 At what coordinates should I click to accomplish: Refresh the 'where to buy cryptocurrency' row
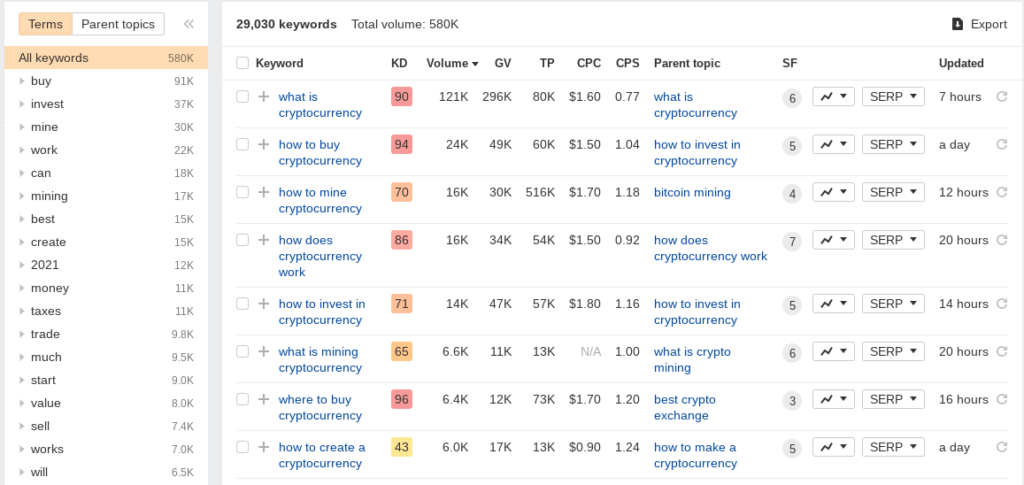[1001, 399]
